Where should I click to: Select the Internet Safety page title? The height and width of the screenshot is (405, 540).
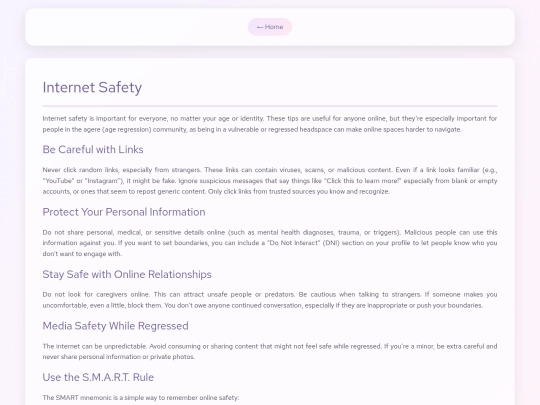pyautogui.click(x=92, y=87)
